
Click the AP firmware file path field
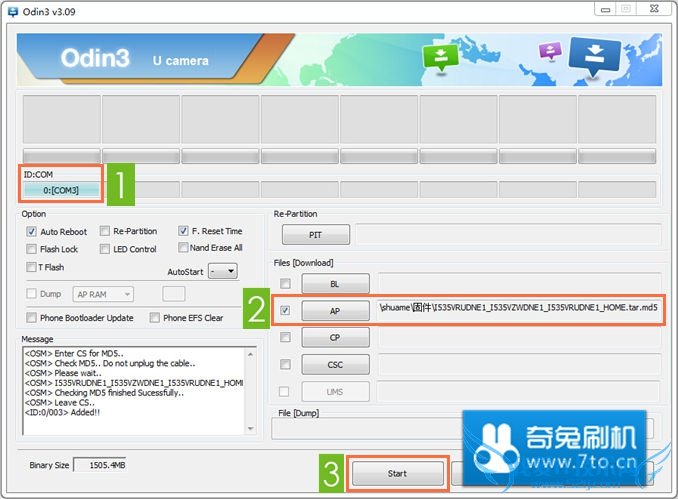tap(519, 308)
